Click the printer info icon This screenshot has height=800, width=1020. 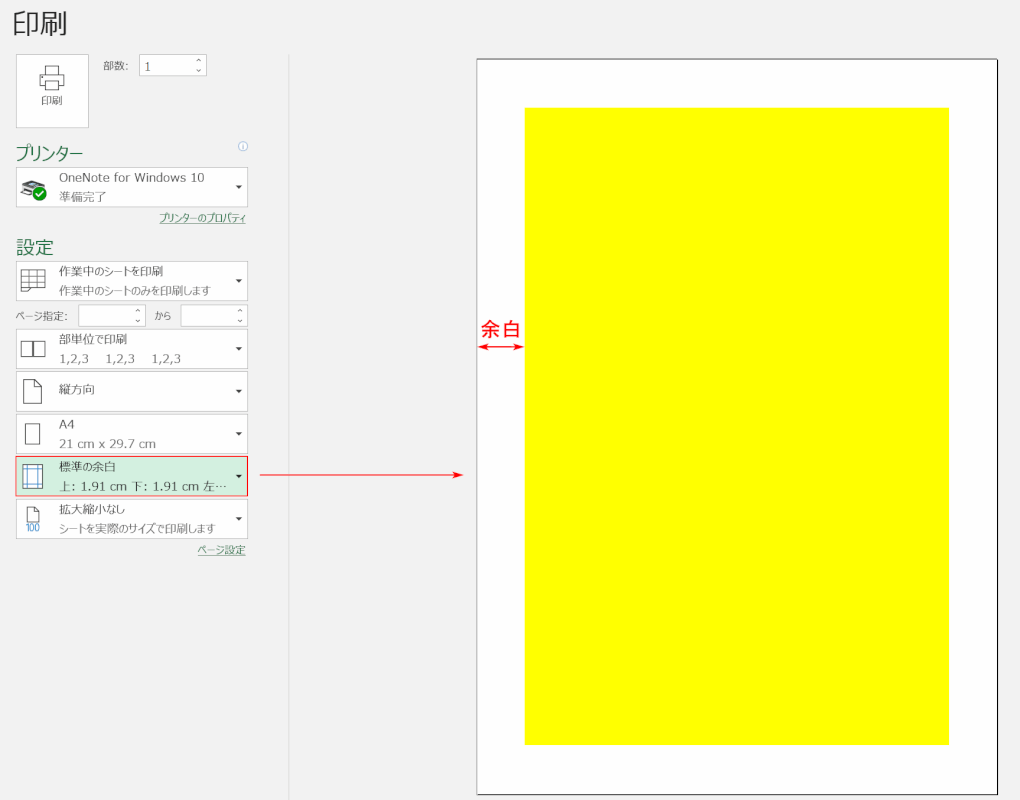243,146
